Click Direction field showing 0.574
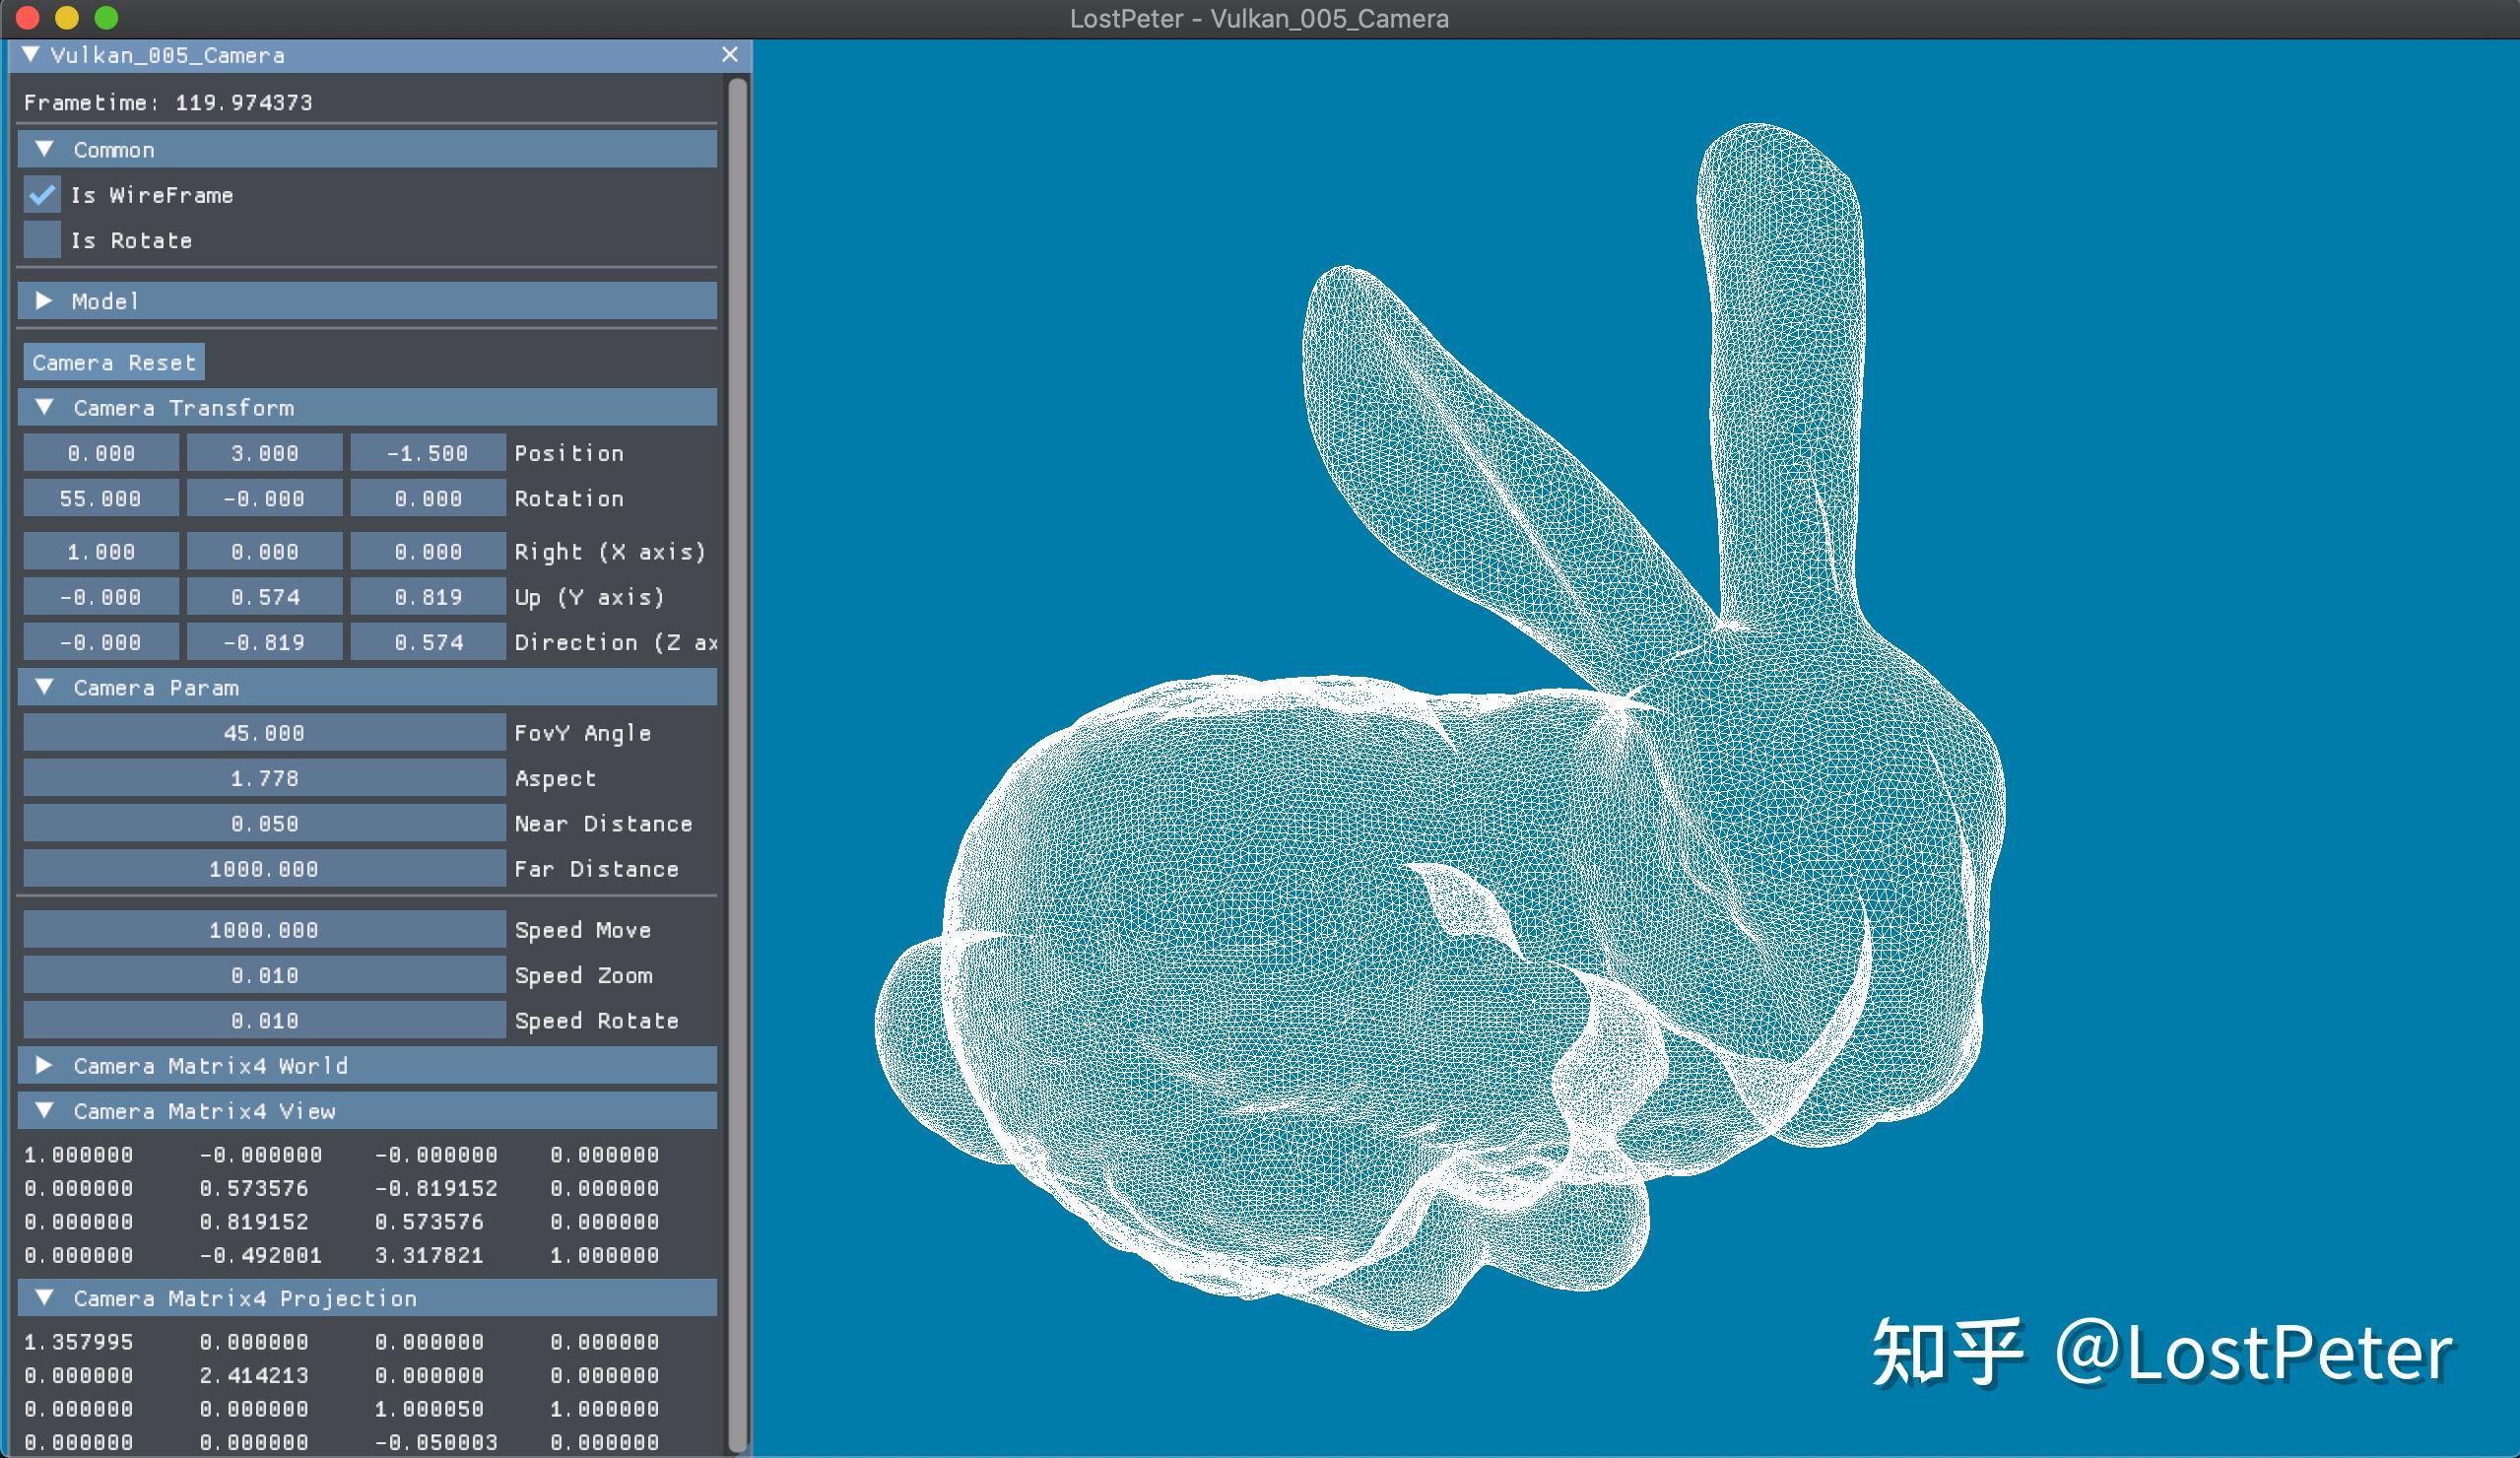Viewport: 2520px width, 1458px height. pos(428,642)
